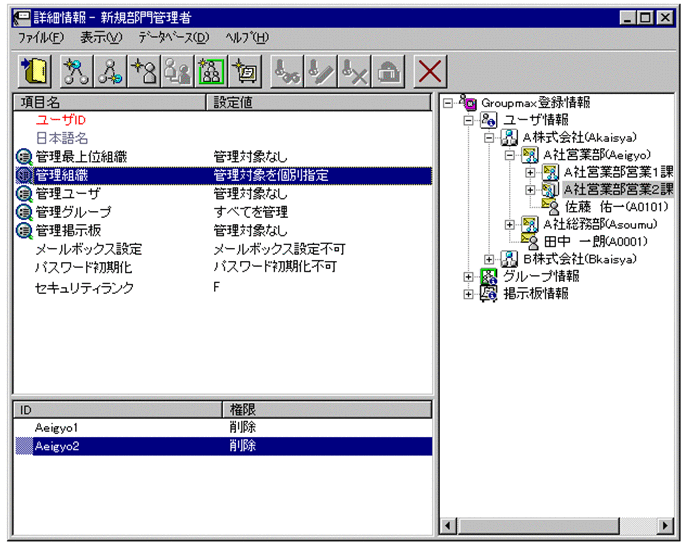The width and height of the screenshot is (685, 548).
Task: Click the Groupmax登録情報 root icon
Action: [x=468, y=102]
